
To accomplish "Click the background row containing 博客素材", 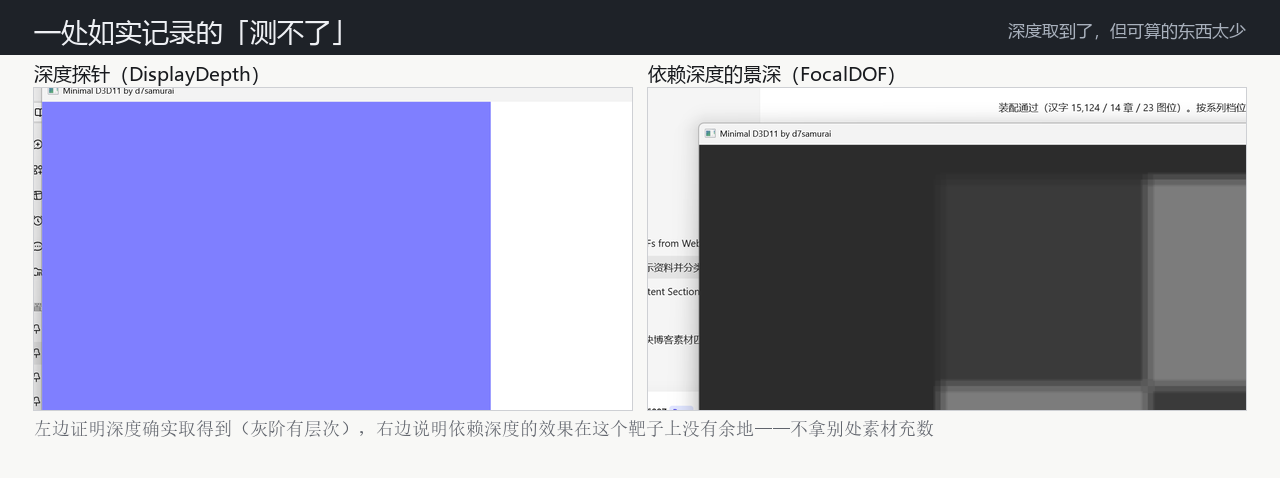I will [x=673, y=339].
